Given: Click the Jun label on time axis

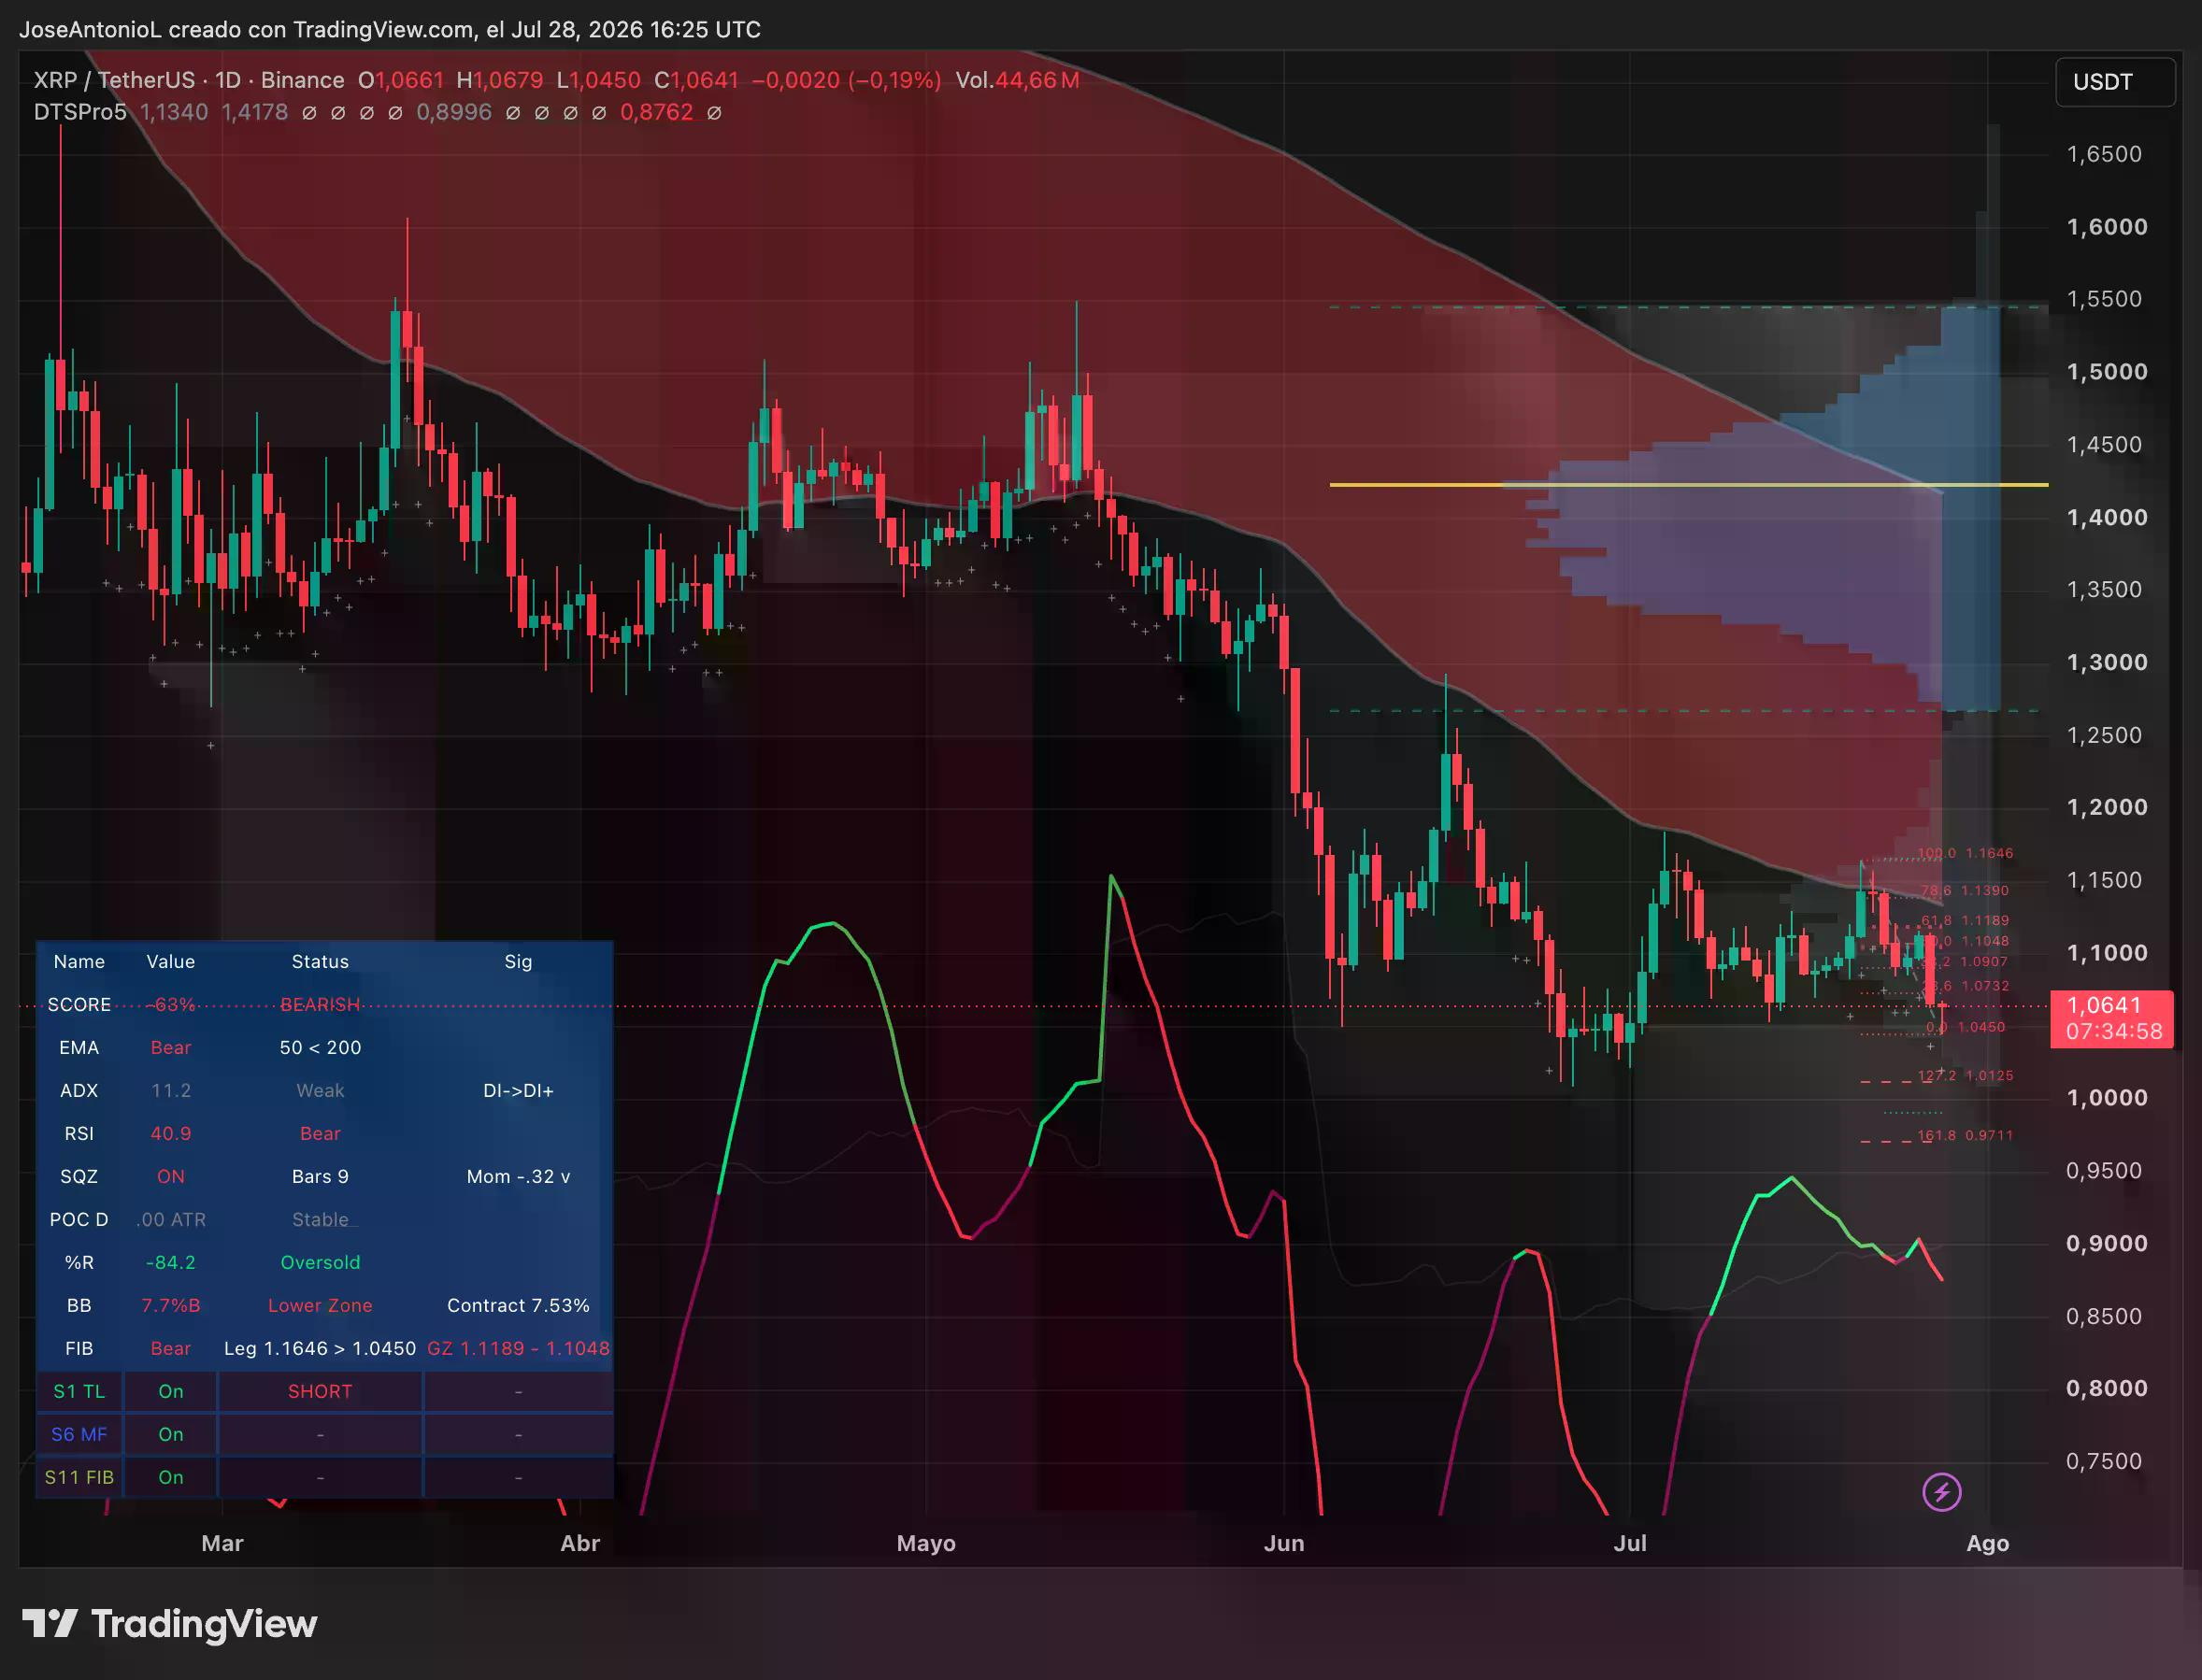Looking at the screenshot, I should tap(1284, 1543).
